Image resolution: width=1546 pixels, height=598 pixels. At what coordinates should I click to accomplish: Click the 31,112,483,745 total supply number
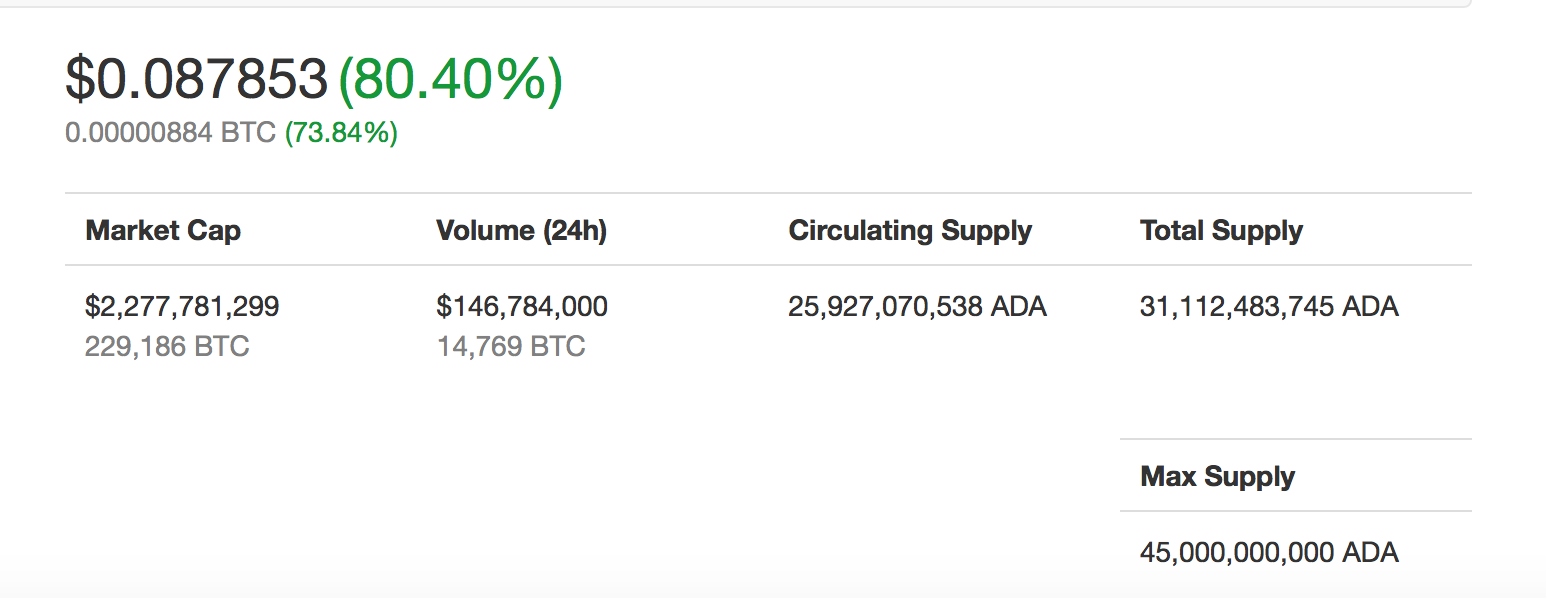click(x=1237, y=306)
